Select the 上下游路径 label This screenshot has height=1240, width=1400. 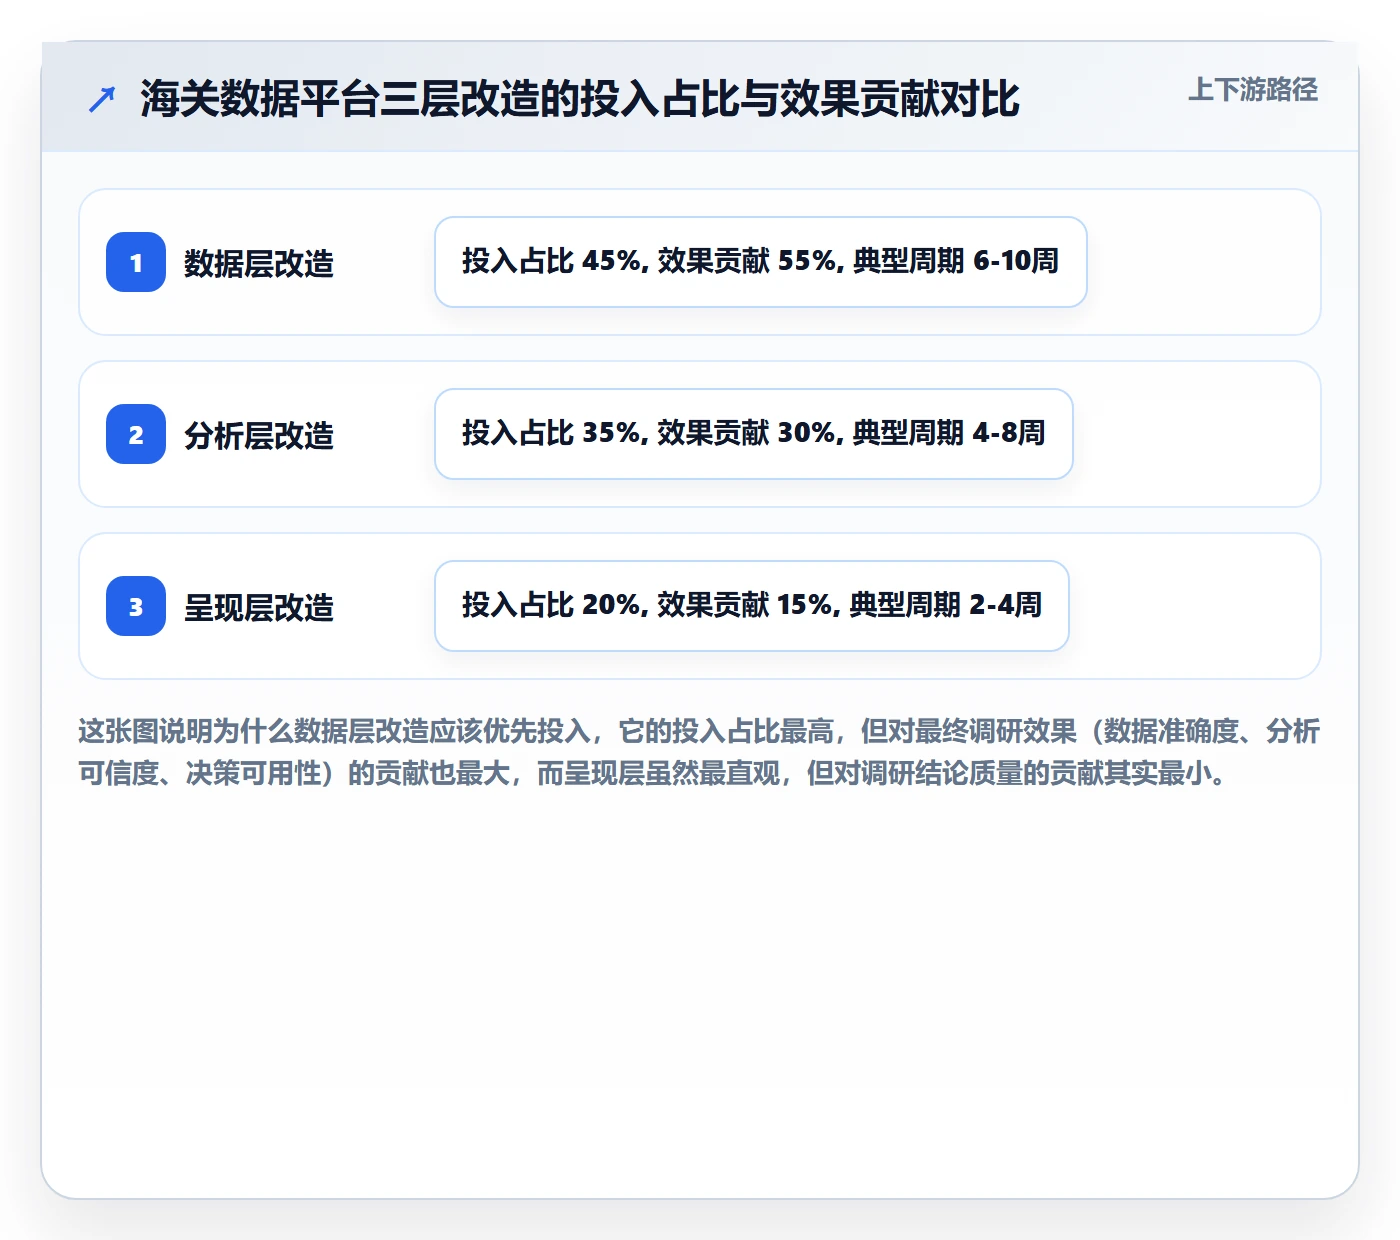1253,90
